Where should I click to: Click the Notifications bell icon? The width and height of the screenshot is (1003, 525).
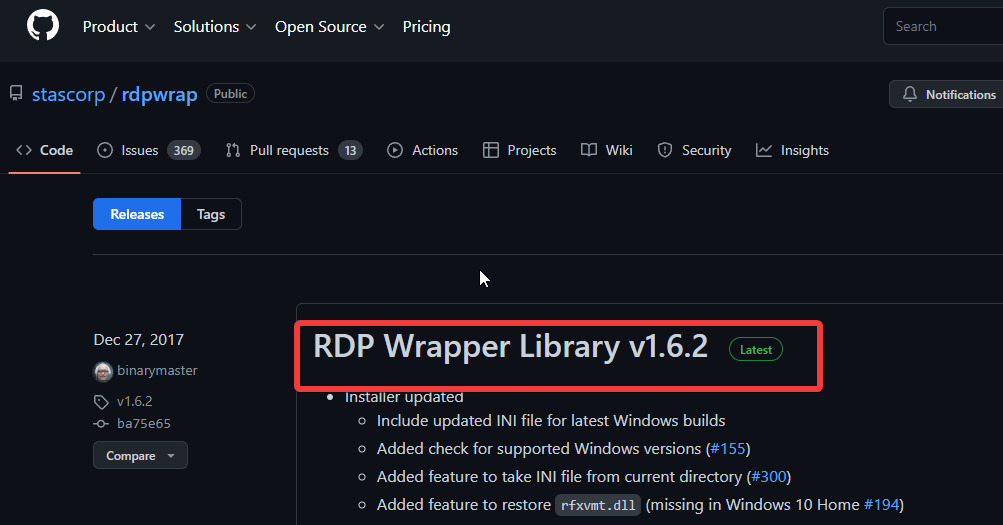[x=910, y=94]
